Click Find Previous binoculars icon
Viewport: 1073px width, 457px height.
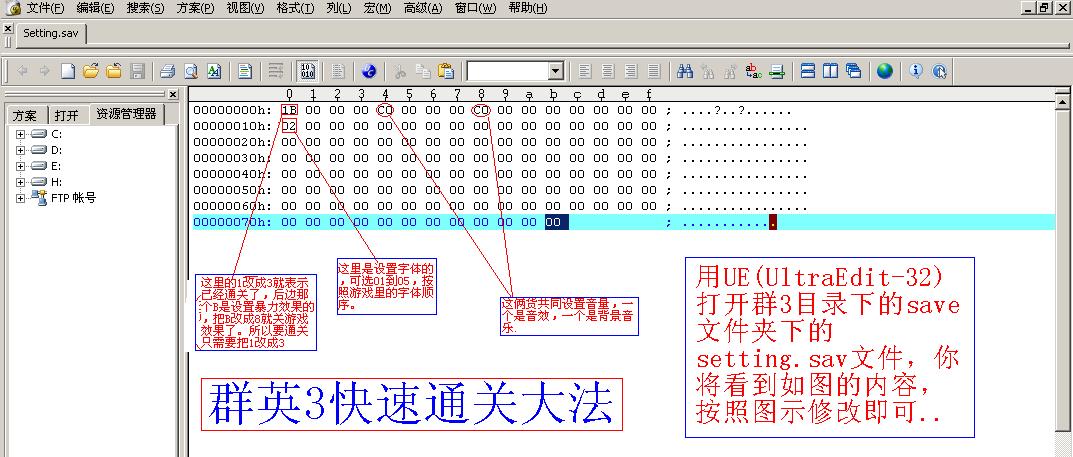[708, 71]
